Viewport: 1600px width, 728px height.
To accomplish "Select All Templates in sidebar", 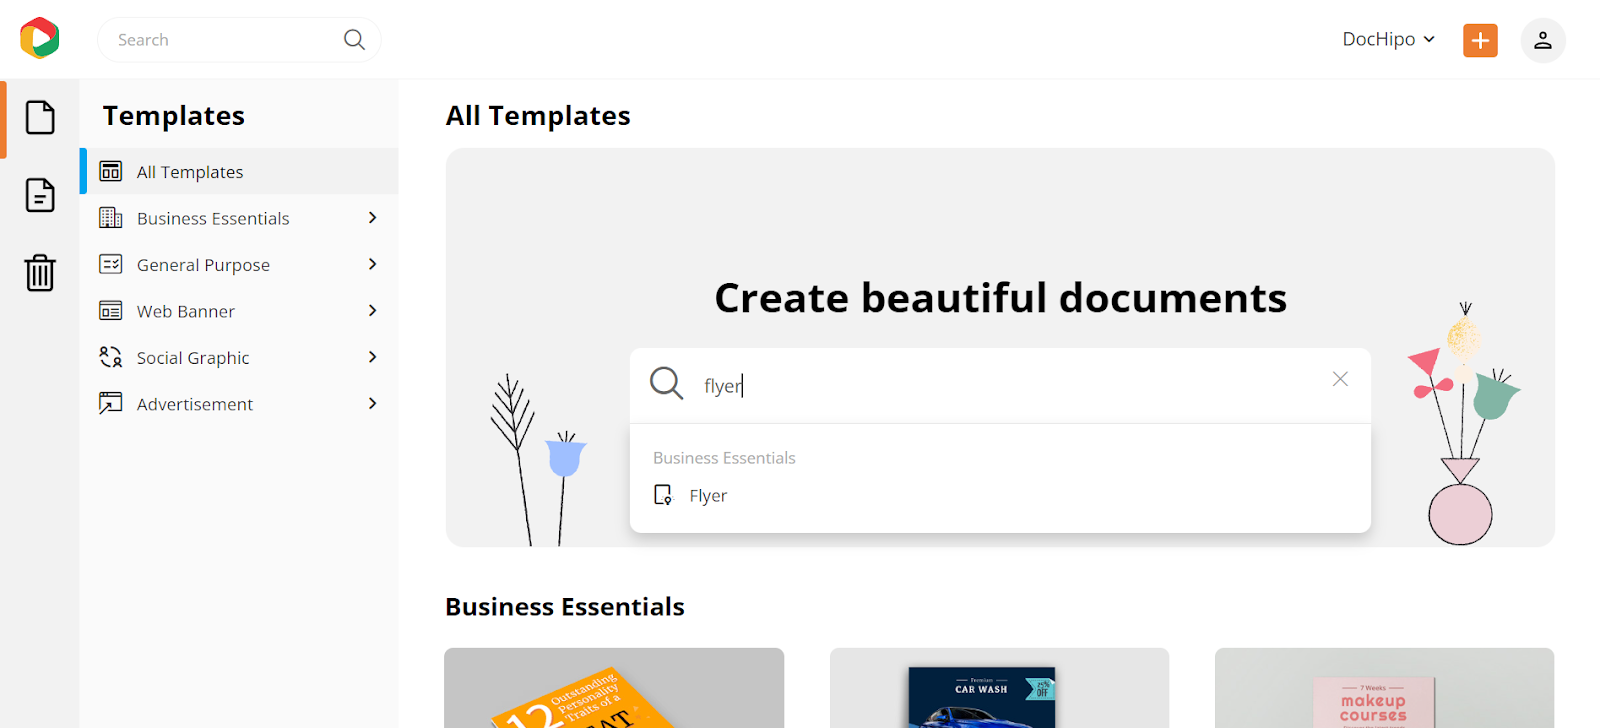I will coord(239,172).
